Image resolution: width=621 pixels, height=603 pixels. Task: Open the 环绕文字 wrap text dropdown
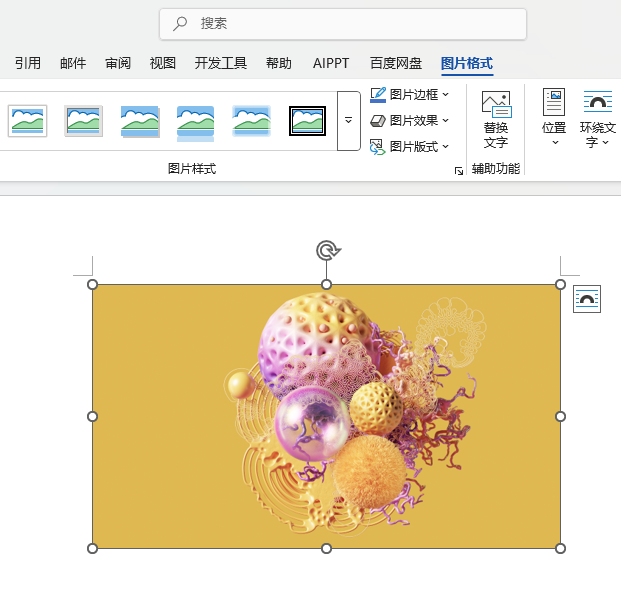pos(597,118)
